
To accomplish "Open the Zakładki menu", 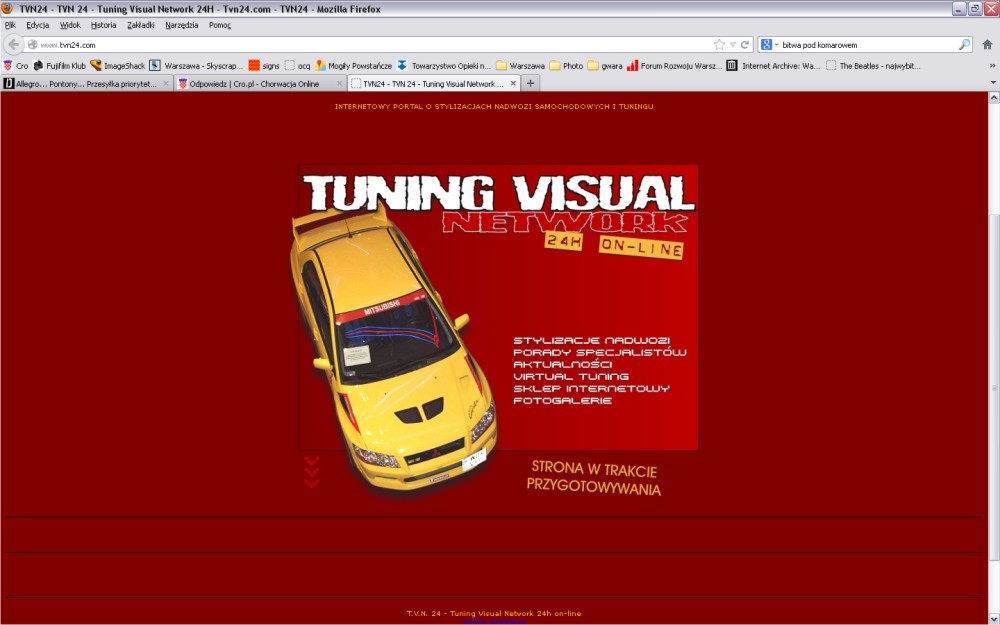I will (x=140, y=25).
